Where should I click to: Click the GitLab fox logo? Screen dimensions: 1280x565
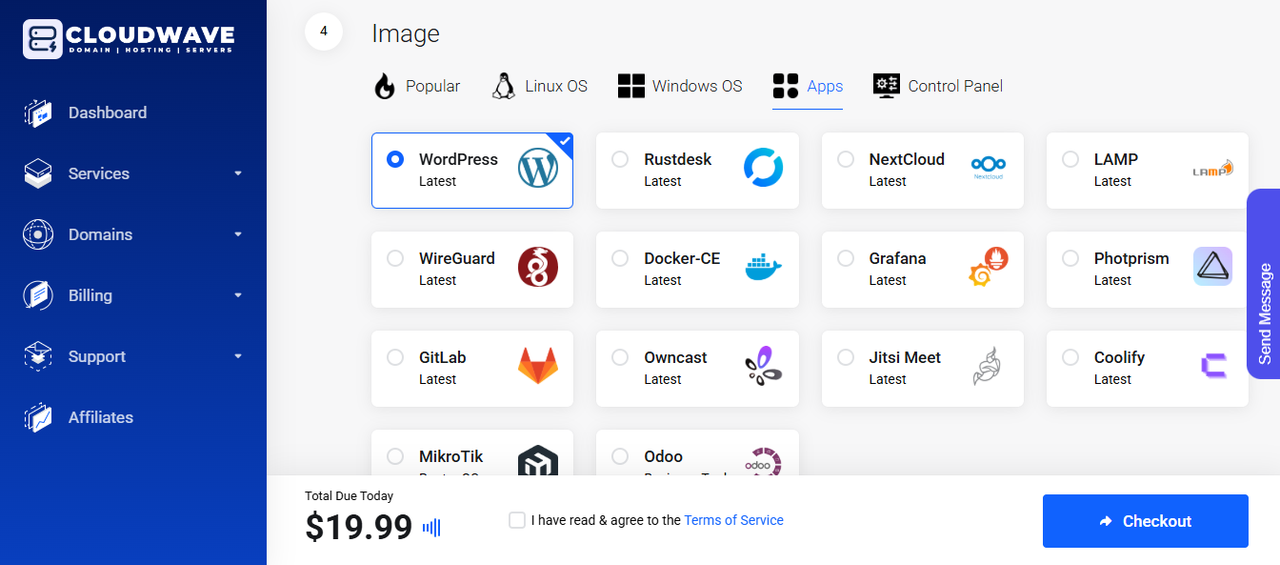point(538,366)
